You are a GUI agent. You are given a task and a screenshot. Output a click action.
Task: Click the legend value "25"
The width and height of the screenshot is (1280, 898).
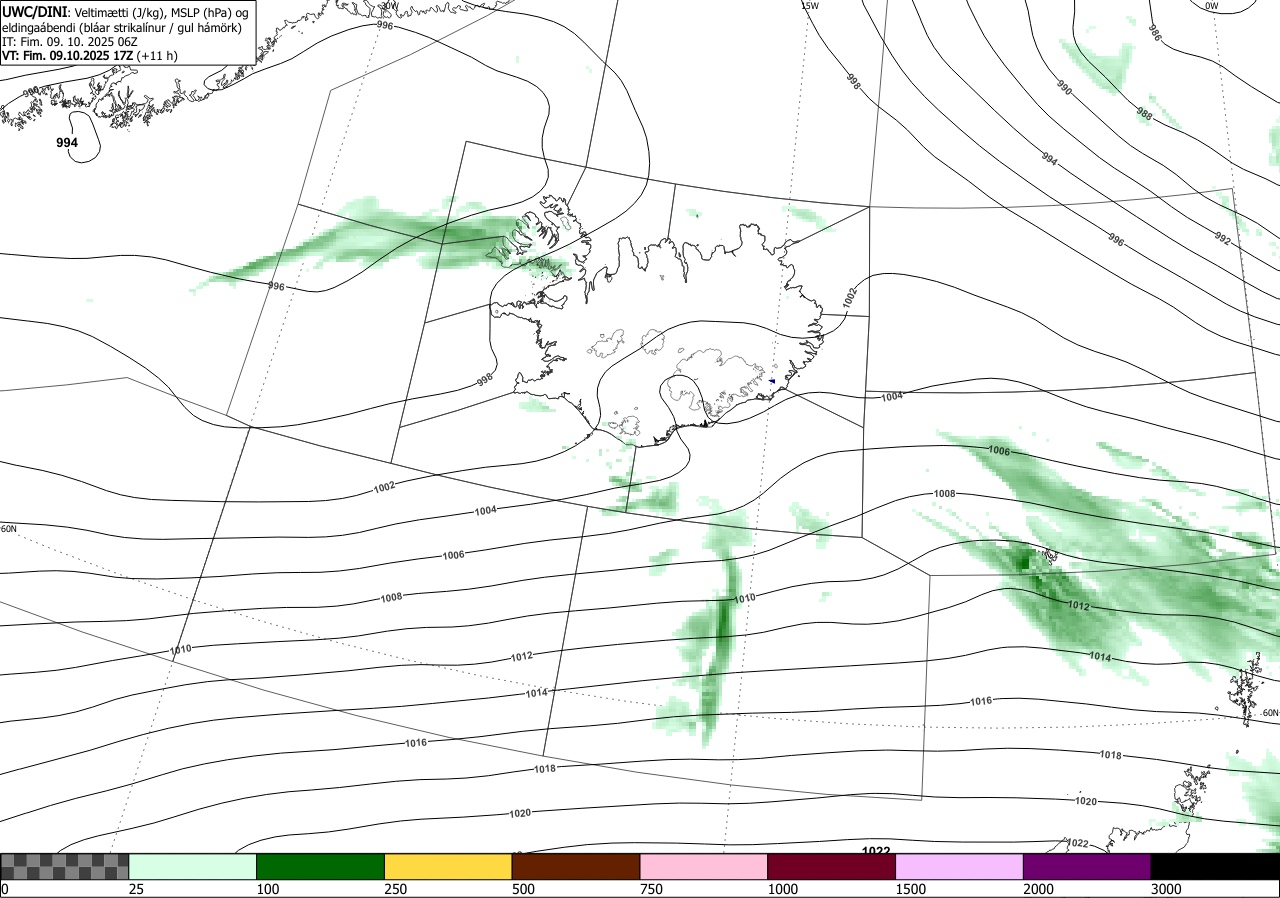(x=136, y=889)
